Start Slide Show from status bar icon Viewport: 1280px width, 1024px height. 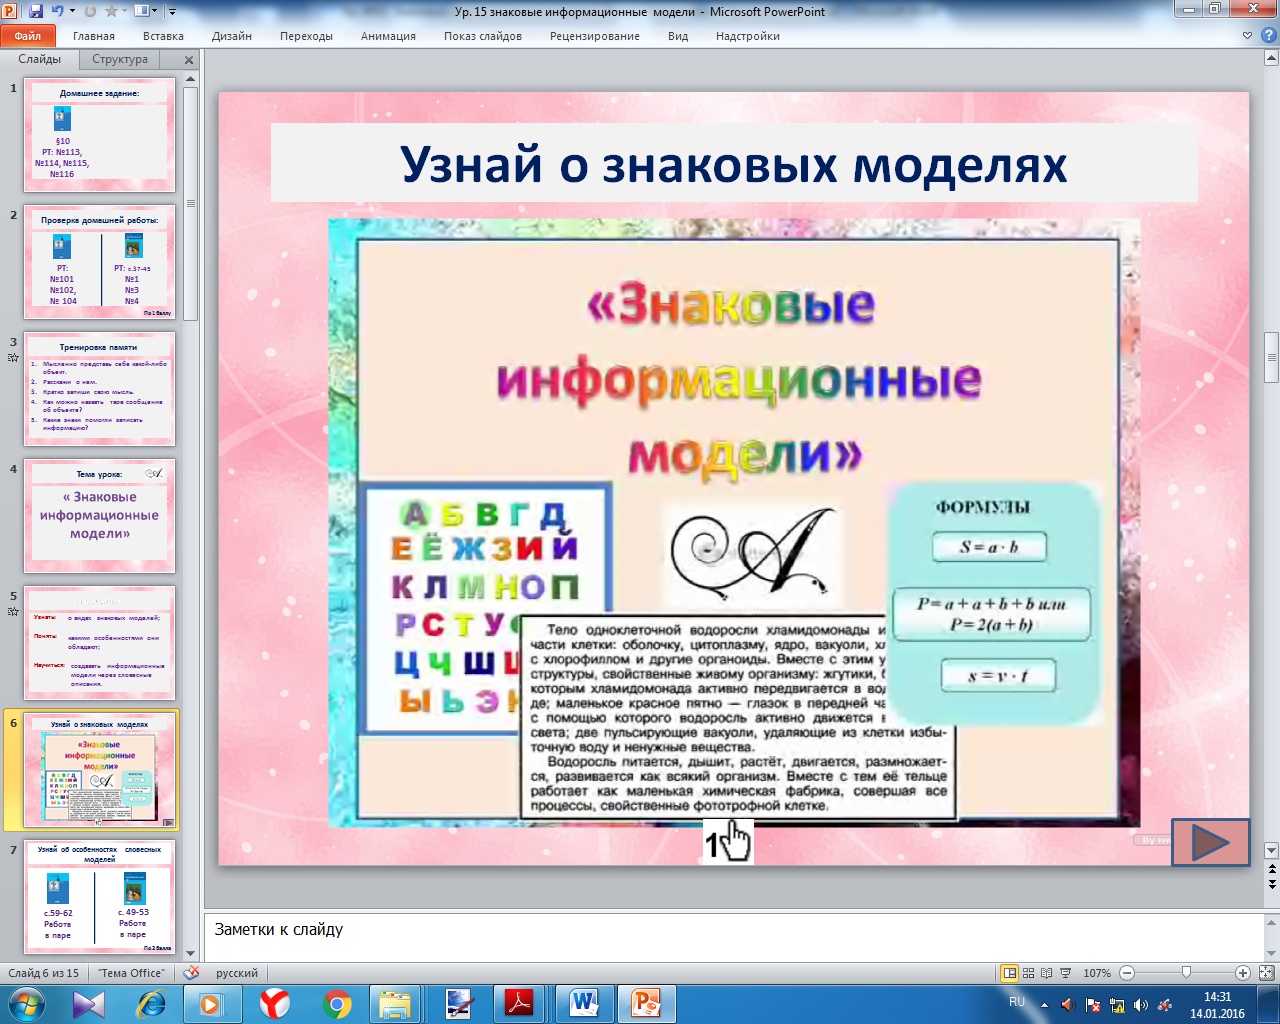(x=1065, y=973)
